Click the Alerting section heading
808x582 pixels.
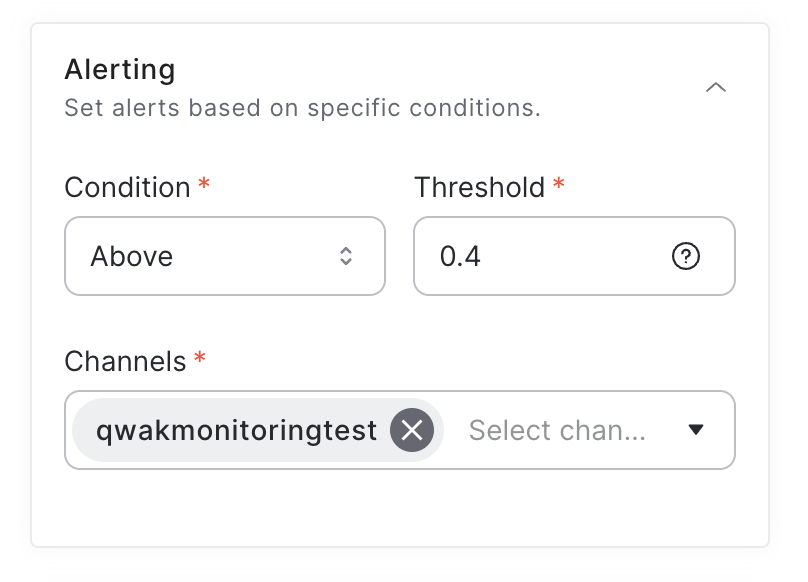[x=120, y=70]
